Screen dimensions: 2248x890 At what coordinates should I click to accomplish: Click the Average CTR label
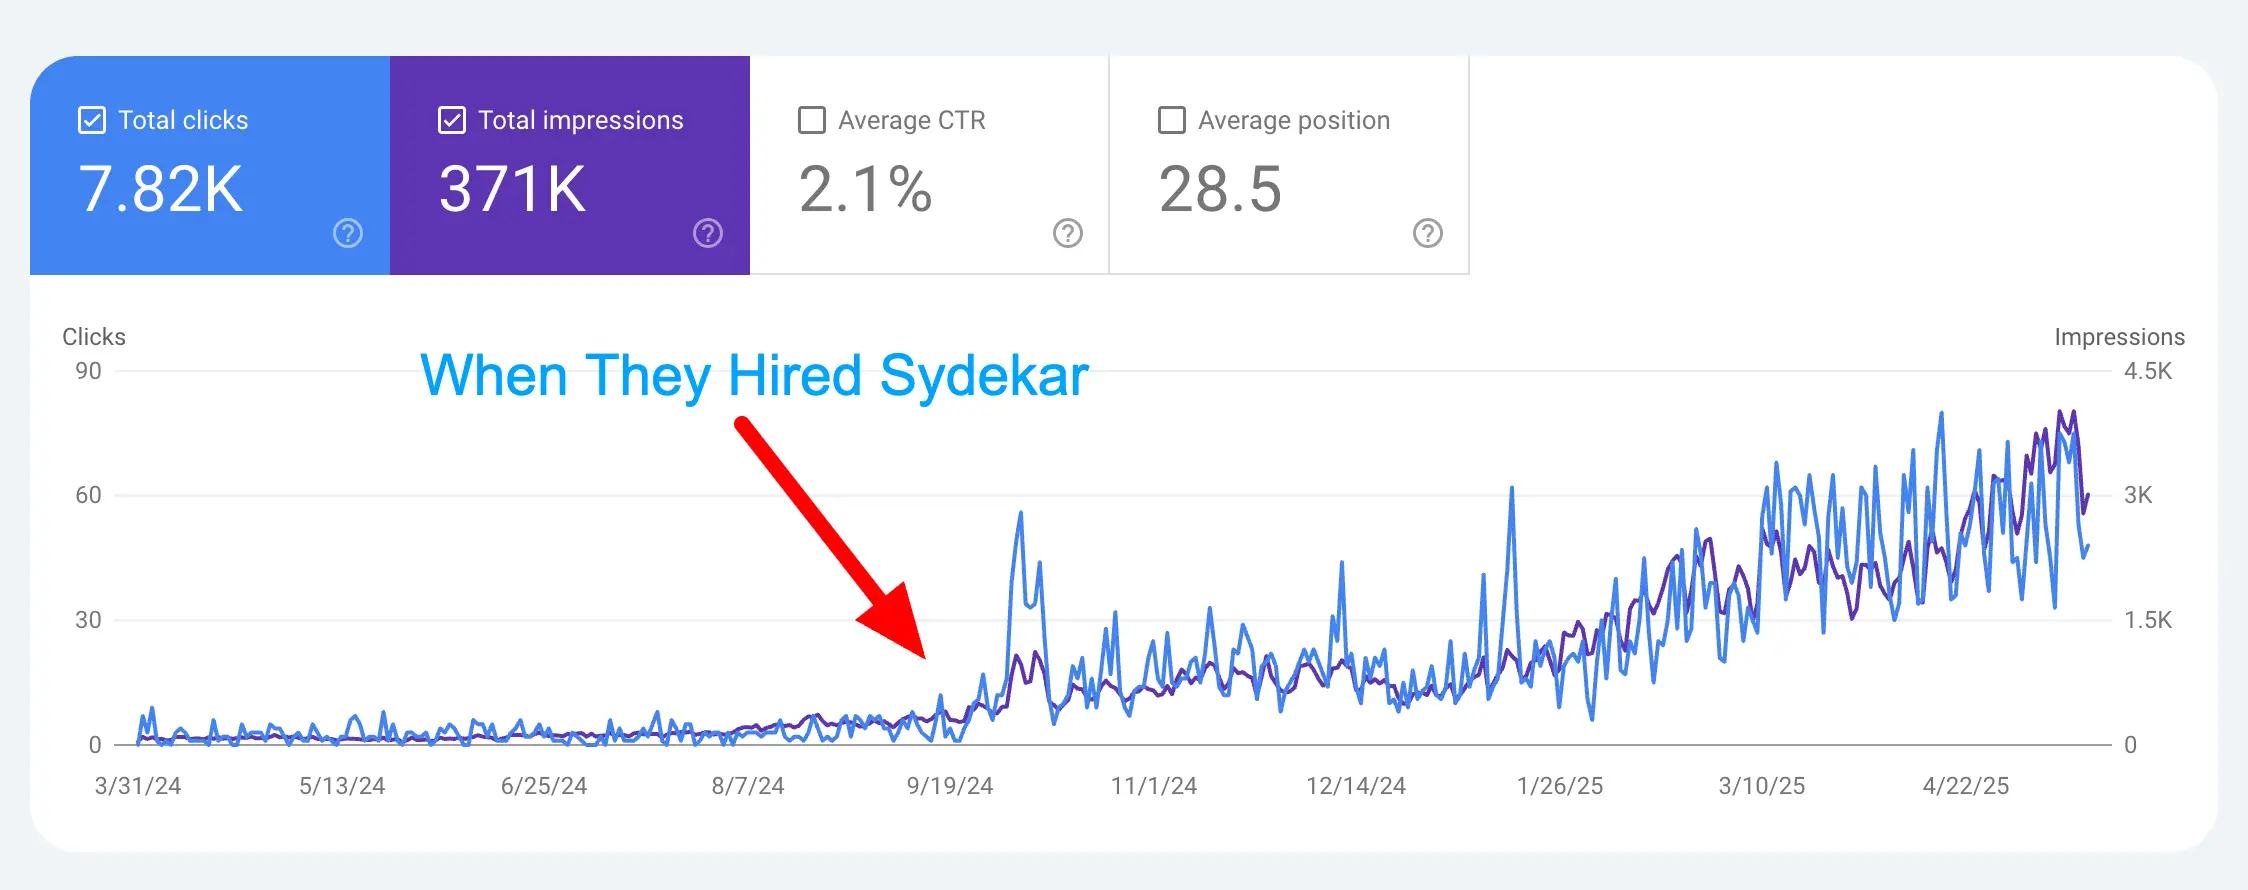(912, 121)
